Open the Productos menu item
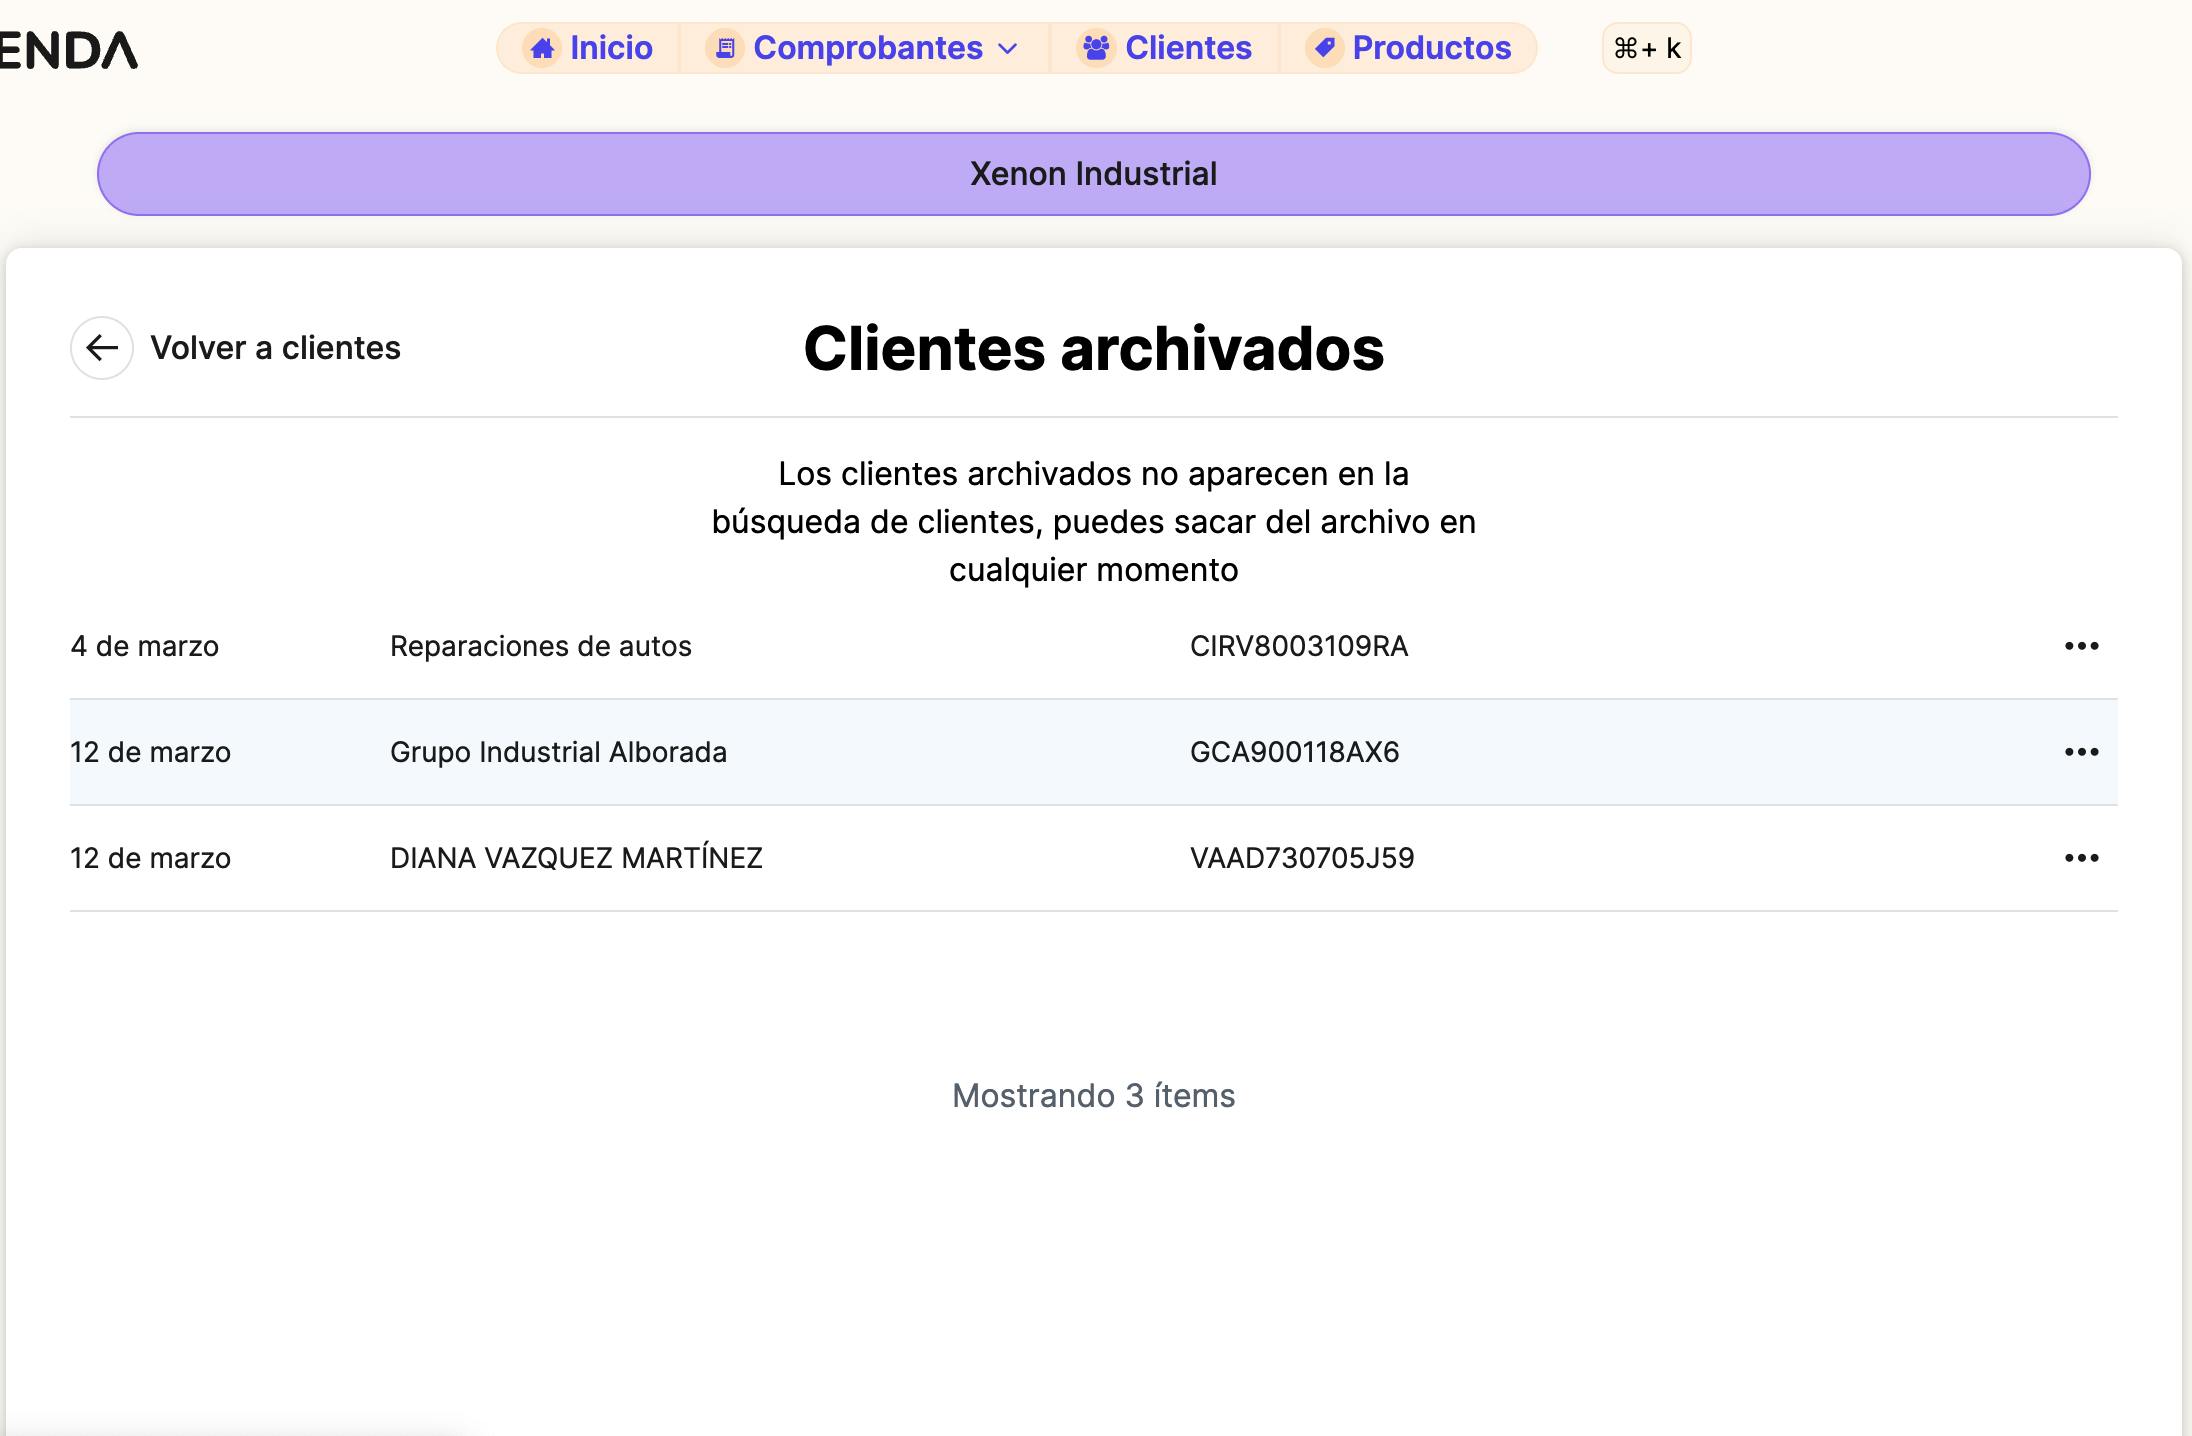Viewport: 2192px width, 1436px height. point(1430,48)
